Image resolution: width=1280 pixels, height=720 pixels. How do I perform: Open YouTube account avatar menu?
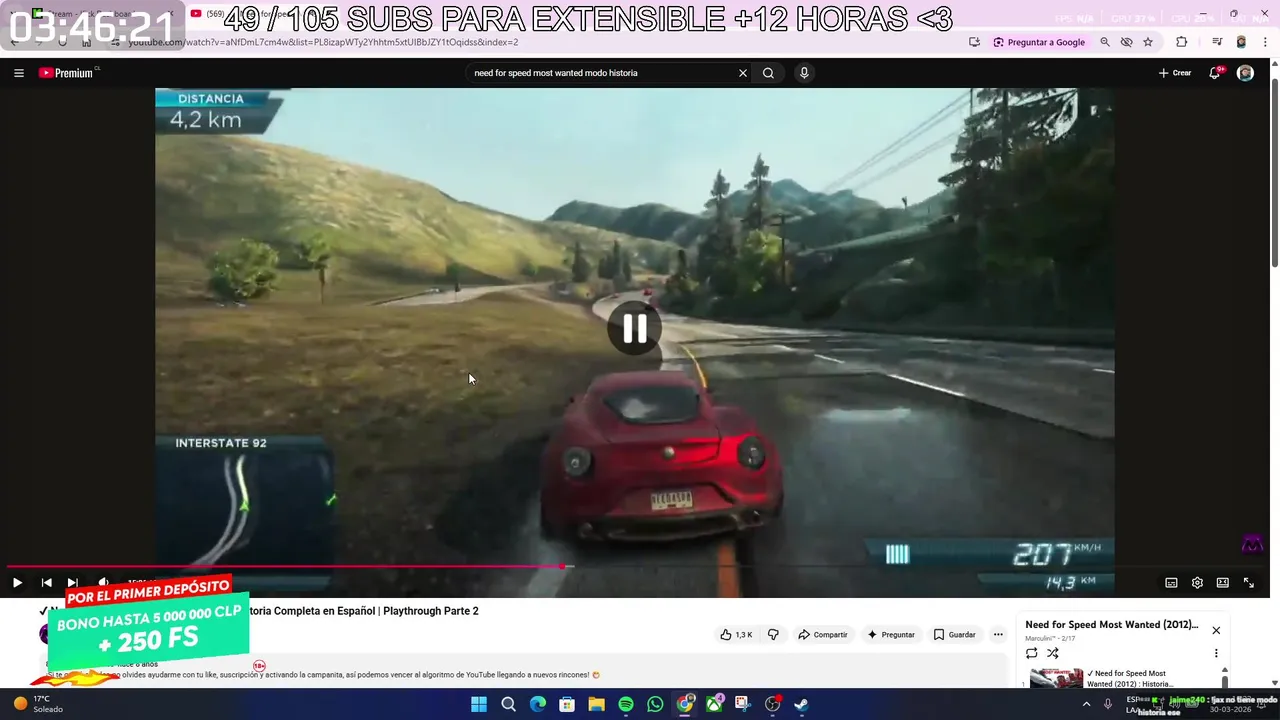[1245, 73]
